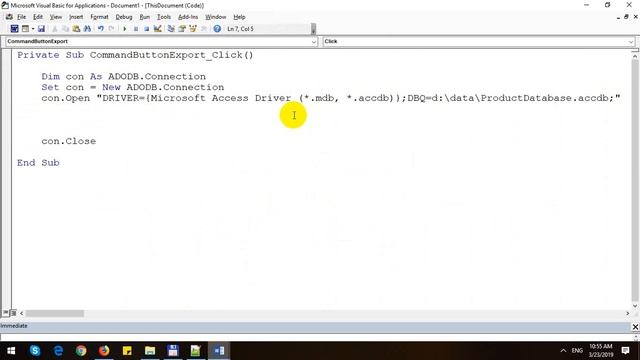Open the Add-Ins menu
Screen dimensions: 640x360
(188, 17)
